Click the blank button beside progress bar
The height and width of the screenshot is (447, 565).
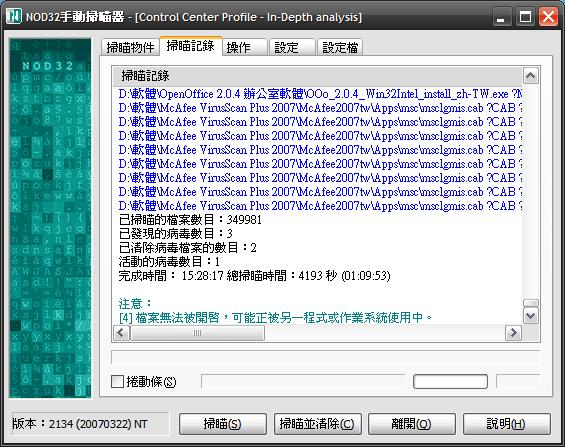[450, 381]
